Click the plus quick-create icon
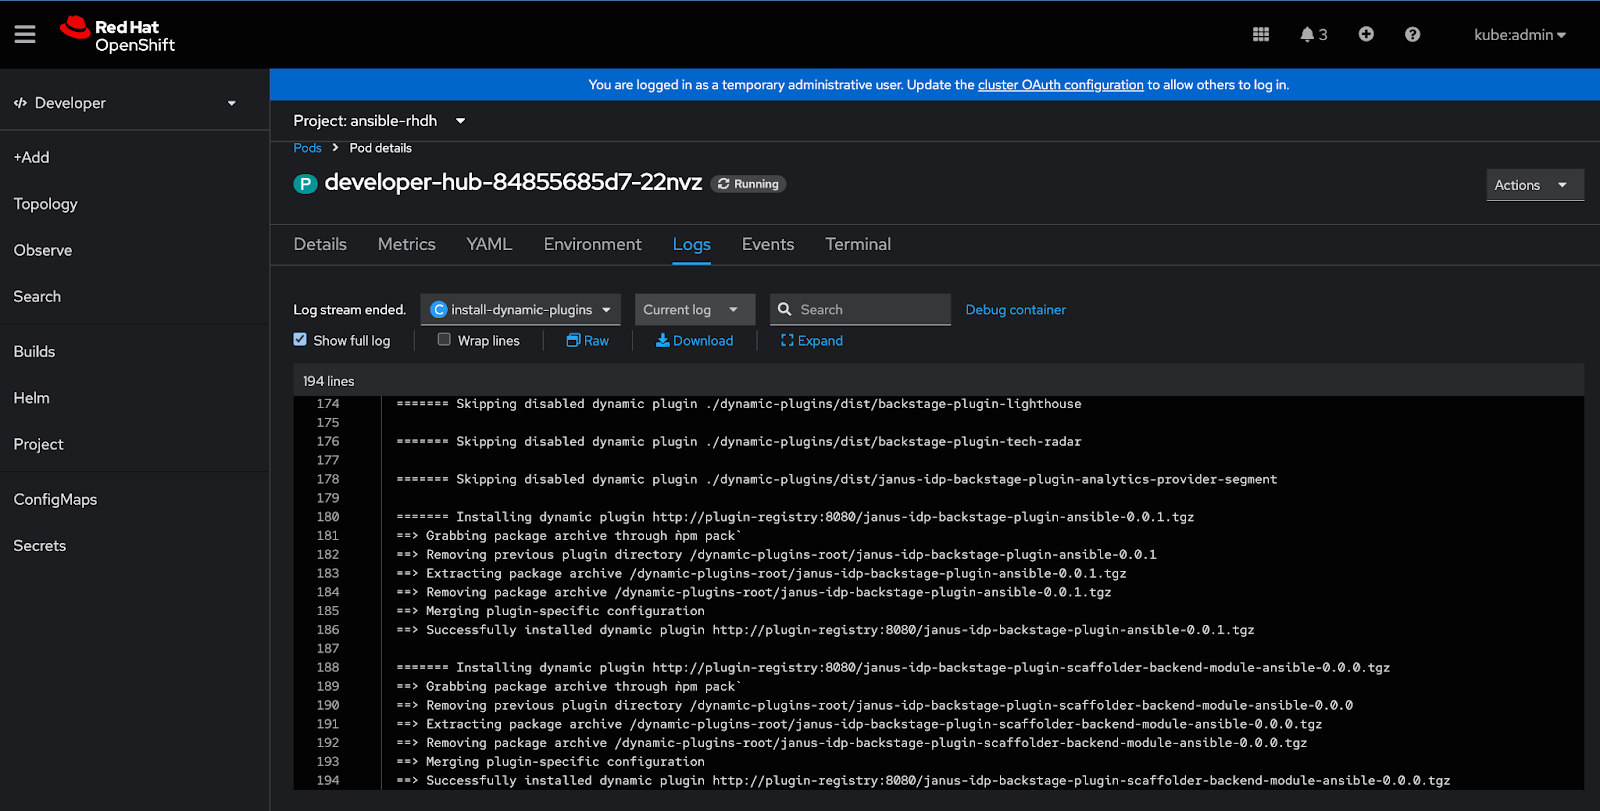Image resolution: width=1600 pixels, height=811 pixels. [x=1366, y=35]
